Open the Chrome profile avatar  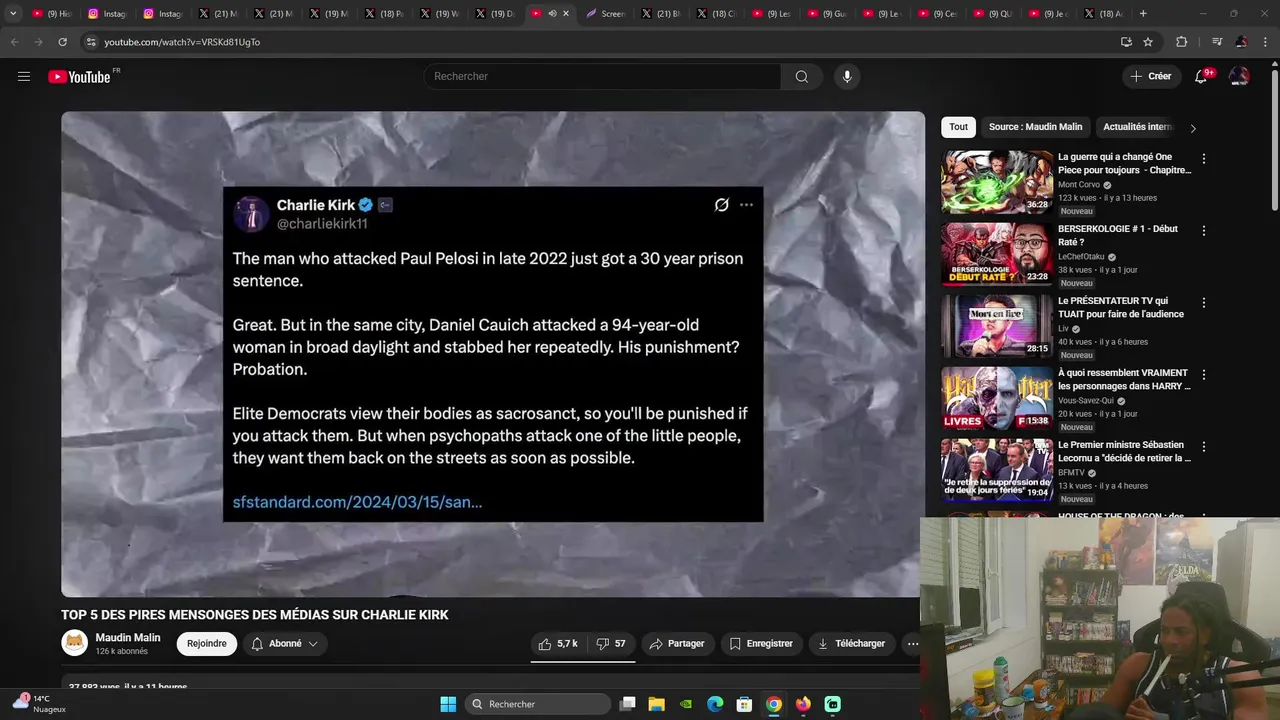tap(1241, 42)
